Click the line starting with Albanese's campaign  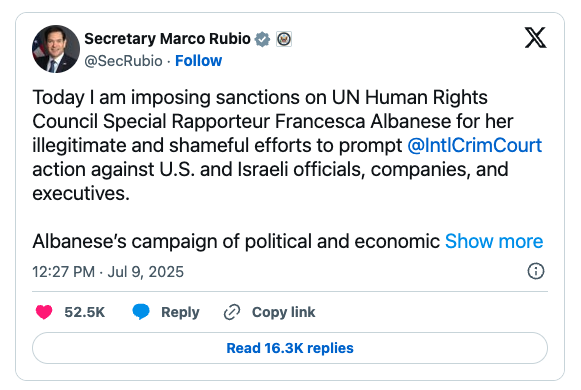tap(236, 241)
